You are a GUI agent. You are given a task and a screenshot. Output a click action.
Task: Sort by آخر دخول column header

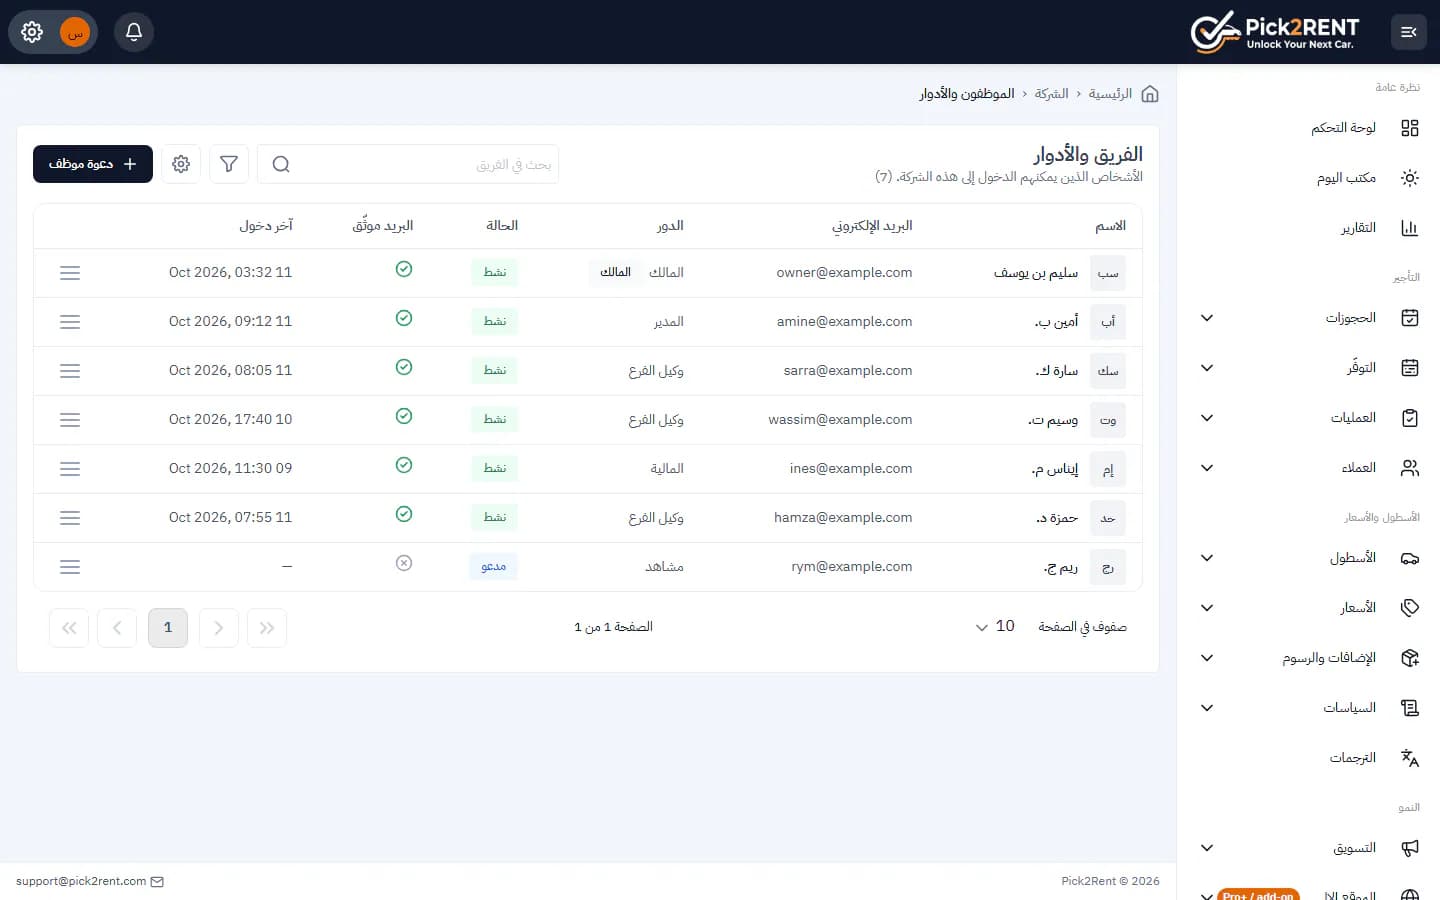pos(266,226)
